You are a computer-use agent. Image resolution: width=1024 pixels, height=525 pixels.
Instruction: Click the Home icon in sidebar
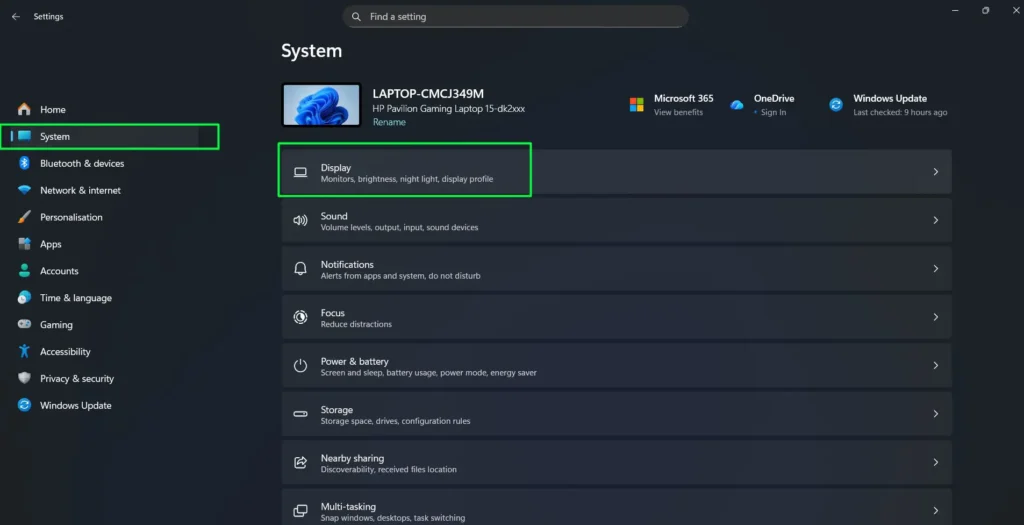(24, 109)
